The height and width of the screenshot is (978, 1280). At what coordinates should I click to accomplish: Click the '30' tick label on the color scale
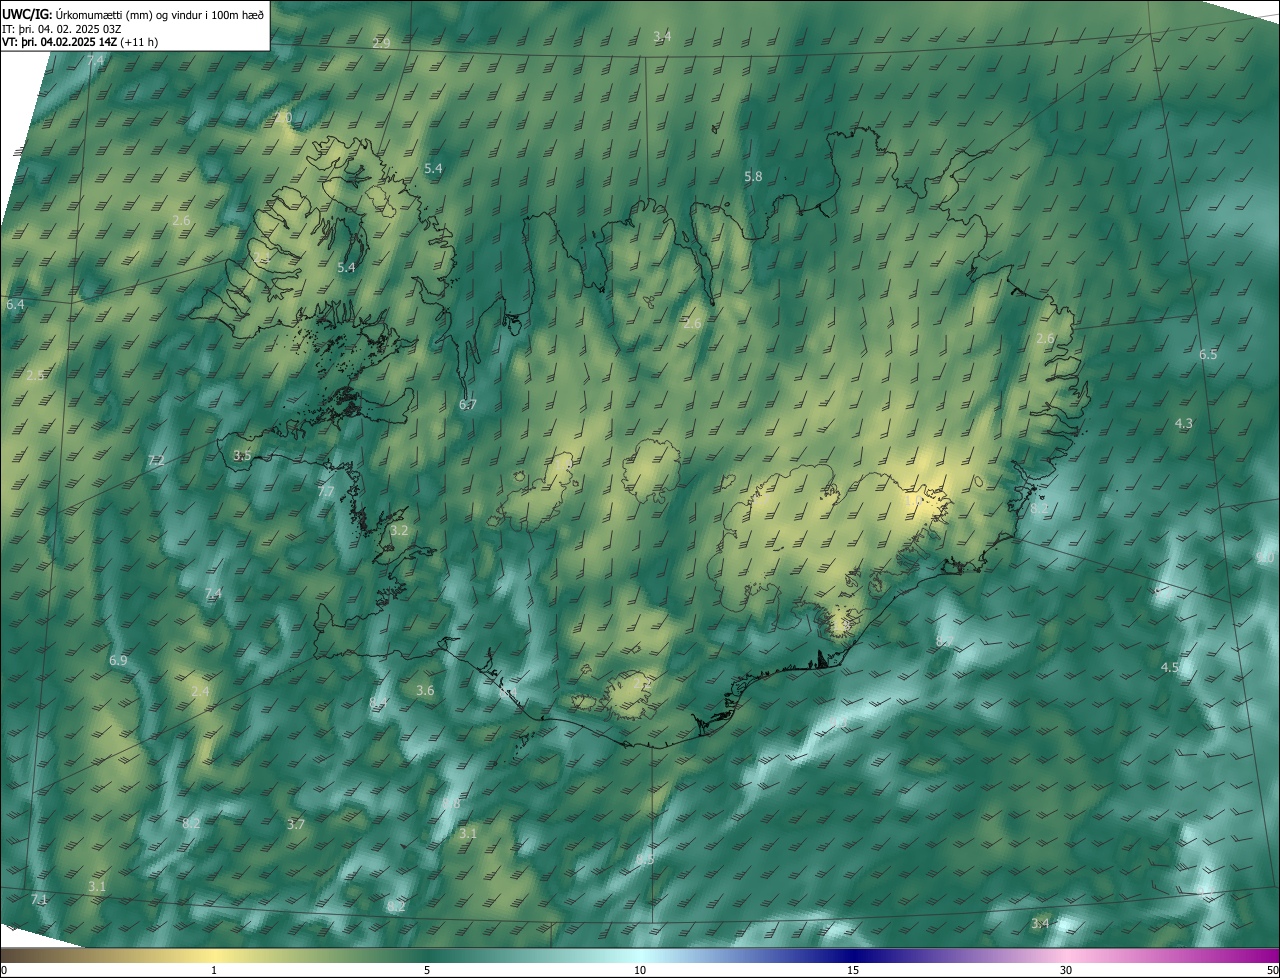1066,970
